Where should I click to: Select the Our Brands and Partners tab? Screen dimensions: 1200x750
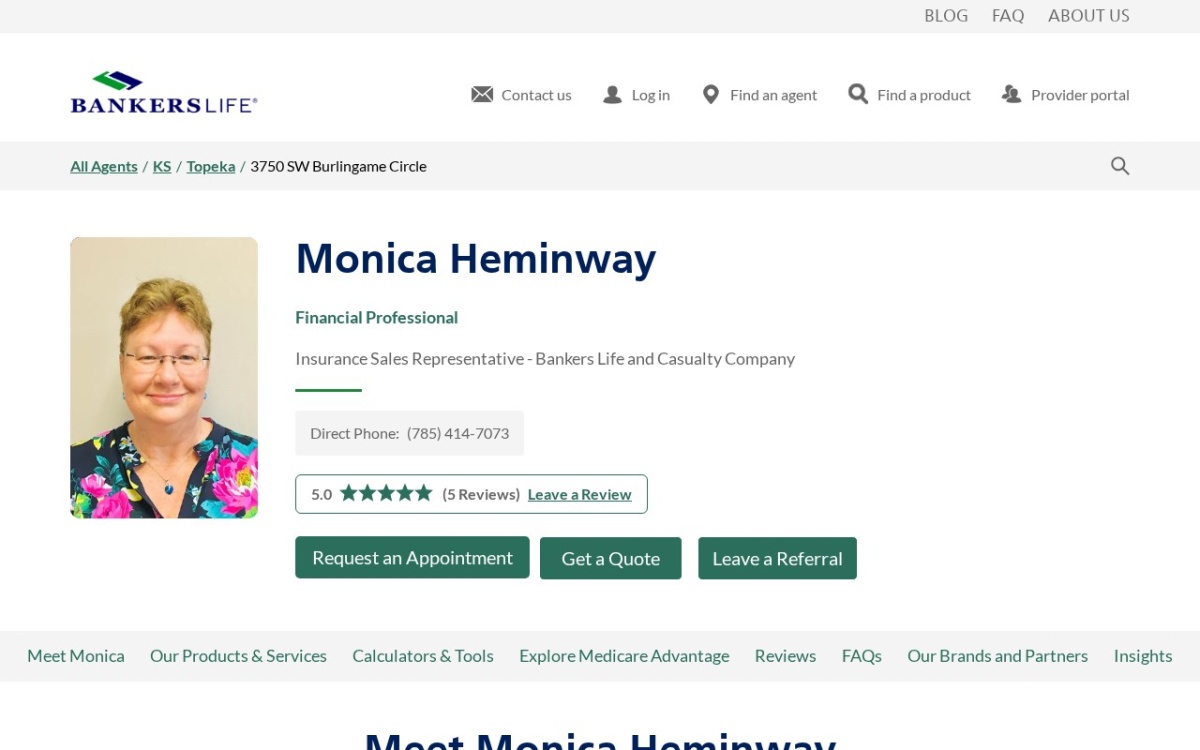click(997, 656)
